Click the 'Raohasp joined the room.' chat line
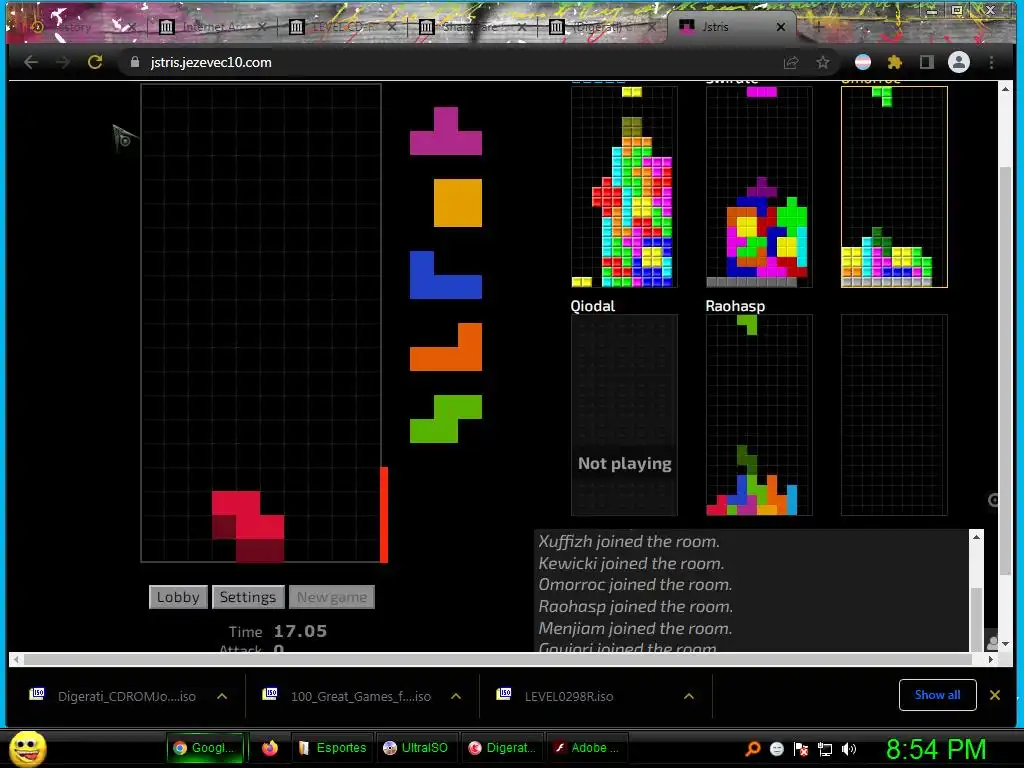 pos(635,606)
